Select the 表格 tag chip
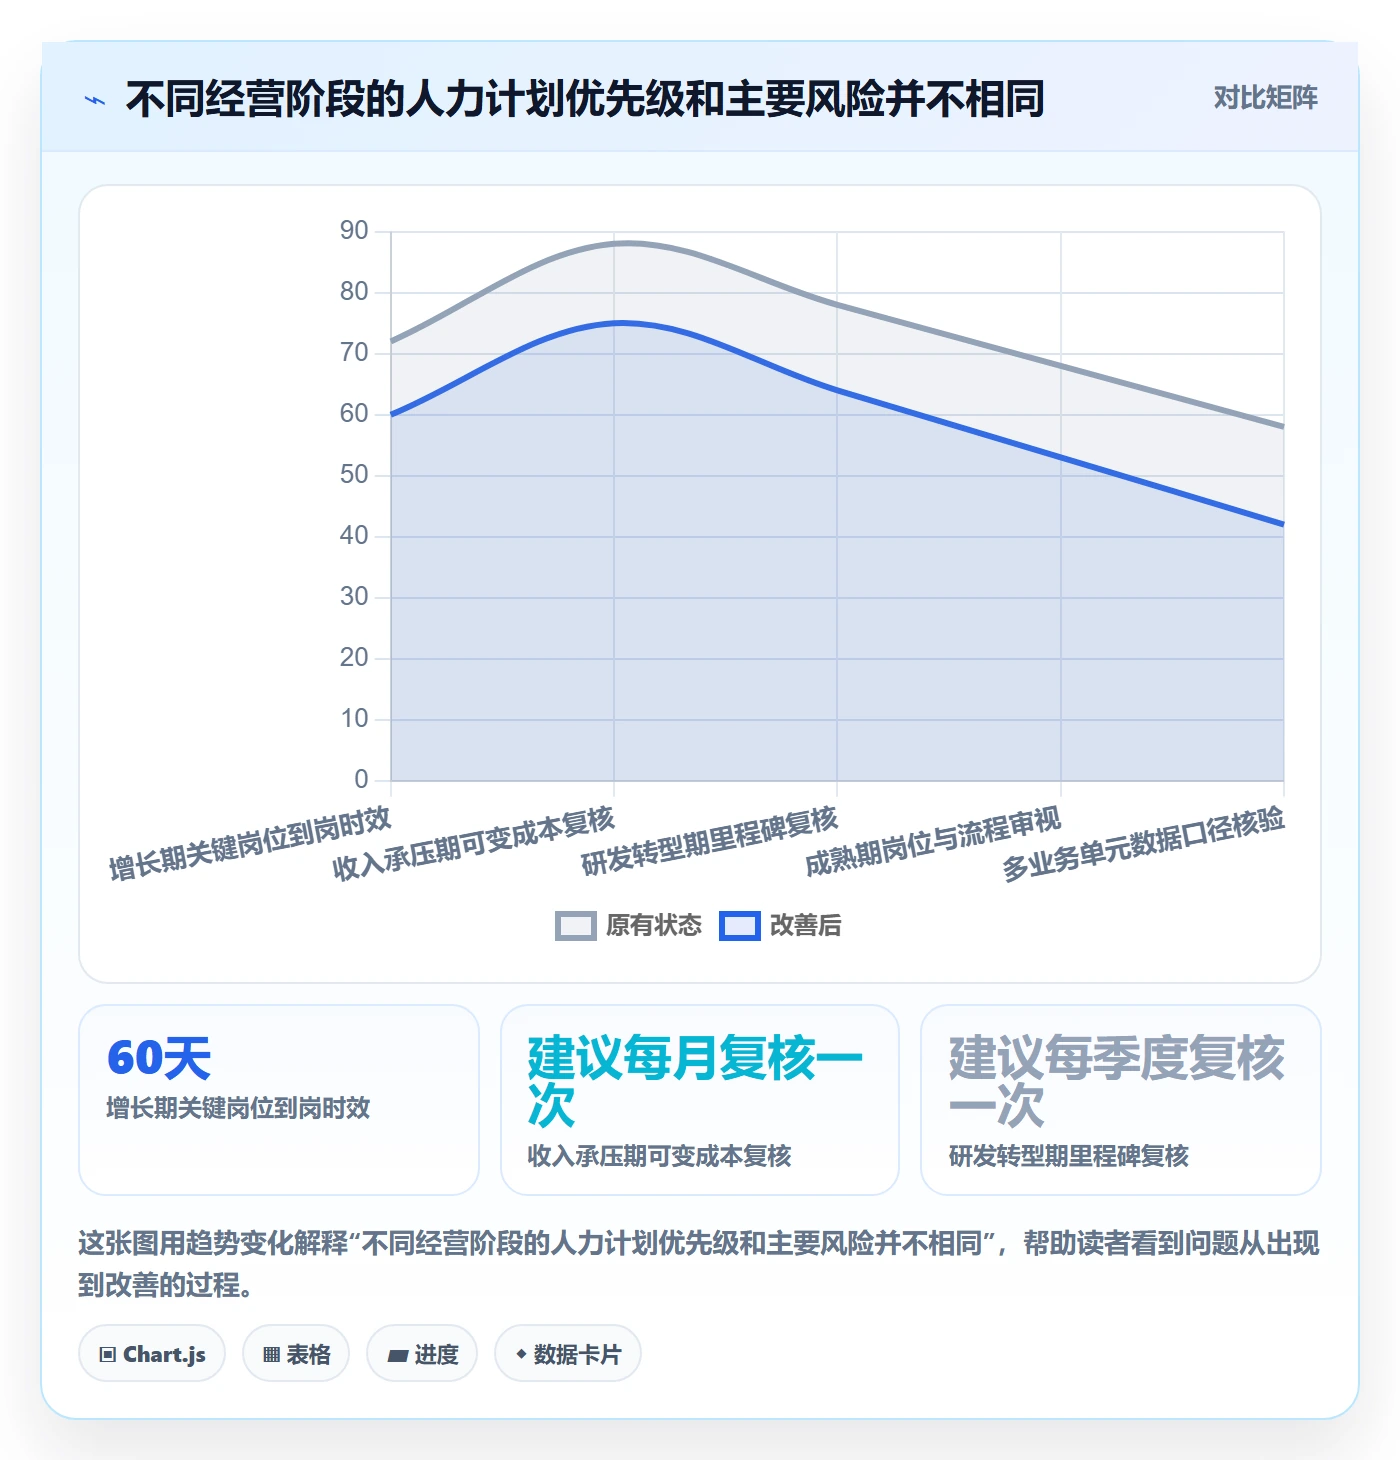Viewport: 1400px width, 1460px height. coord(296,1354)
